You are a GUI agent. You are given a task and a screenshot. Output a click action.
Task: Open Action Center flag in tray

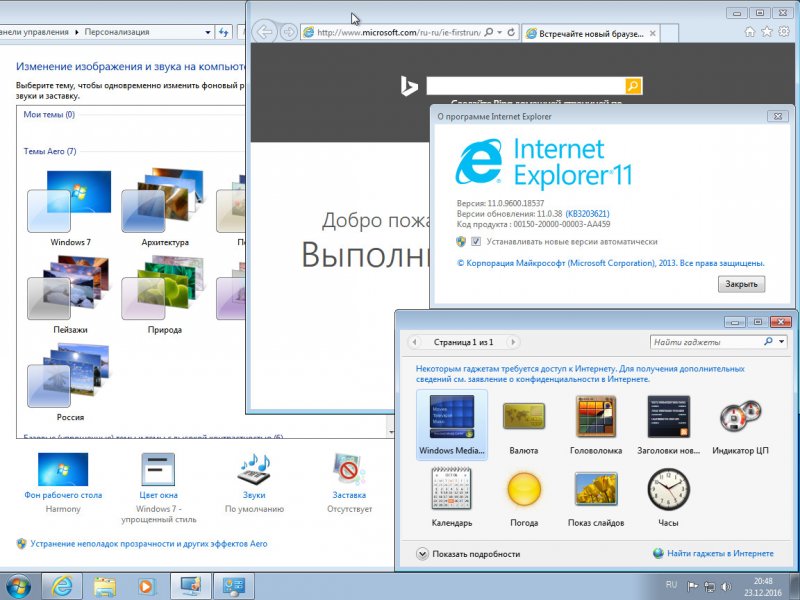[x=692, y=587]
